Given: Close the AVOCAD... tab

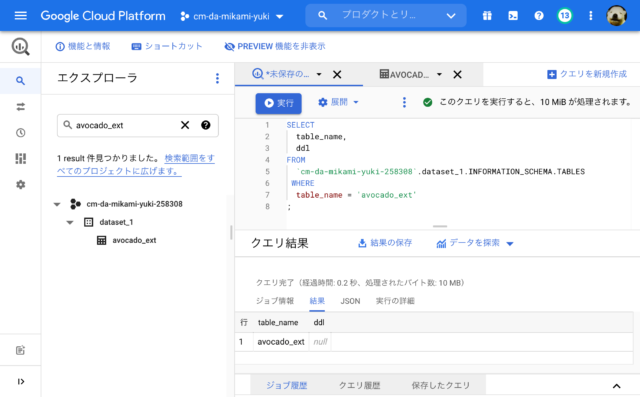Looking at the screenshot, I should pos(458,75).
